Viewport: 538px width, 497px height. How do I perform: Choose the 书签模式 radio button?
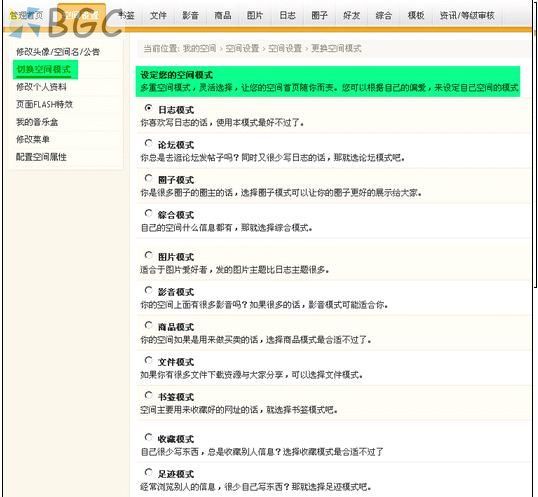click(149, 395)
